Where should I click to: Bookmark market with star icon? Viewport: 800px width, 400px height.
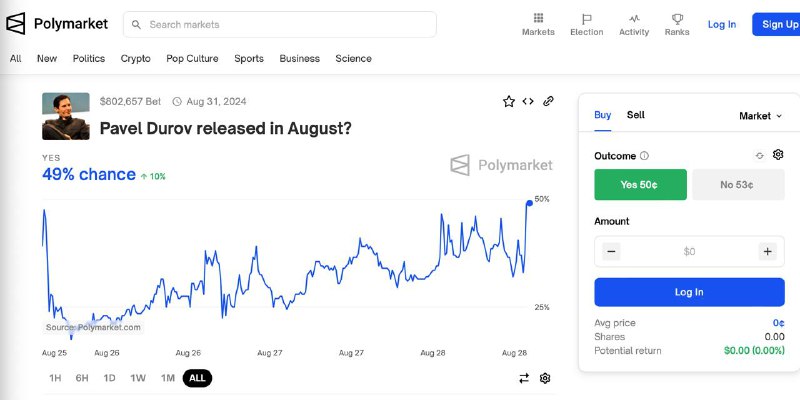509,101
